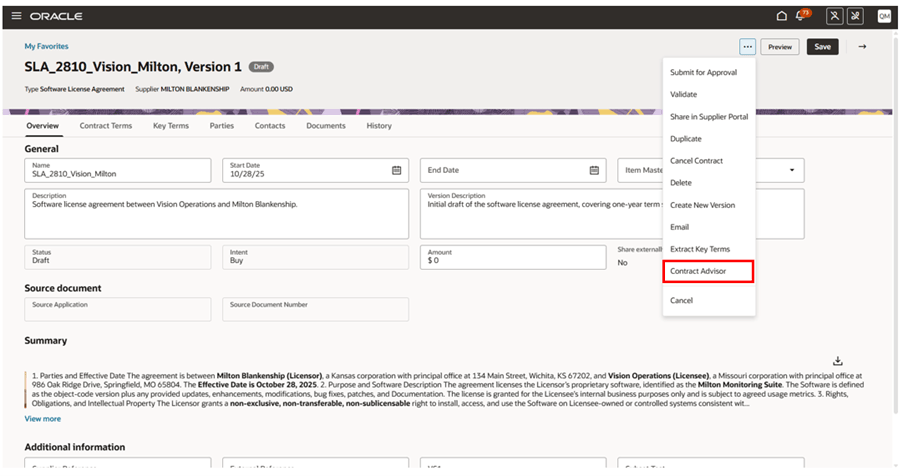Click the Description text area

tap(217, 214)
